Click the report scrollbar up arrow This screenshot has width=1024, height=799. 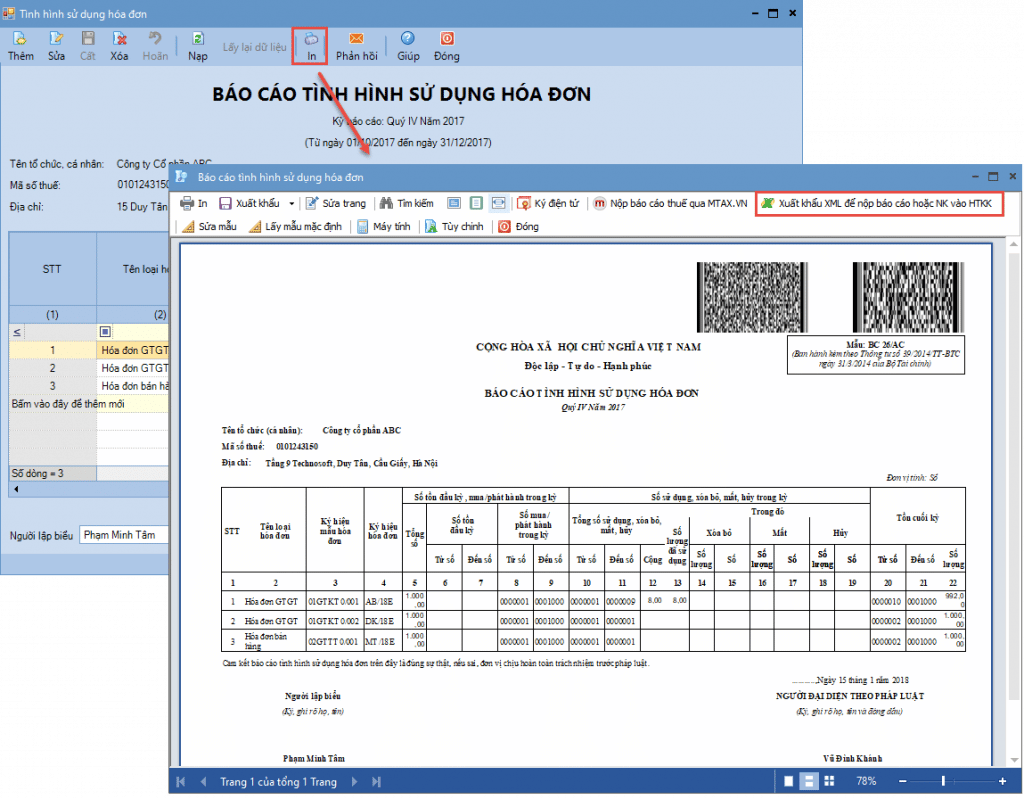pos(1014,244)
